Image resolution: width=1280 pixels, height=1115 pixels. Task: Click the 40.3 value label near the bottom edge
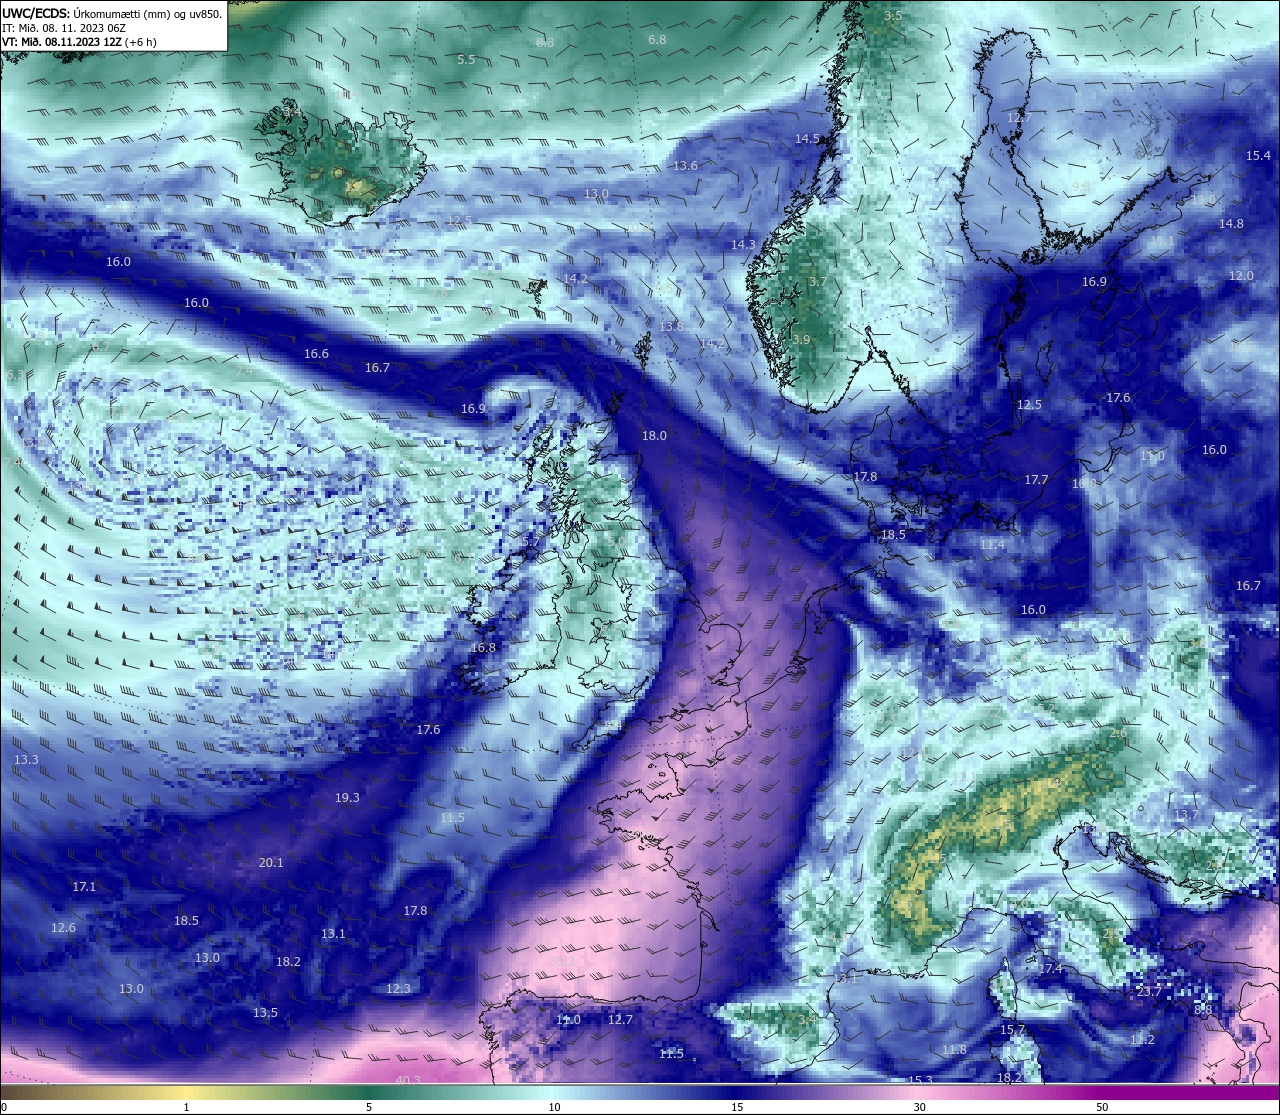[408, 1080]
